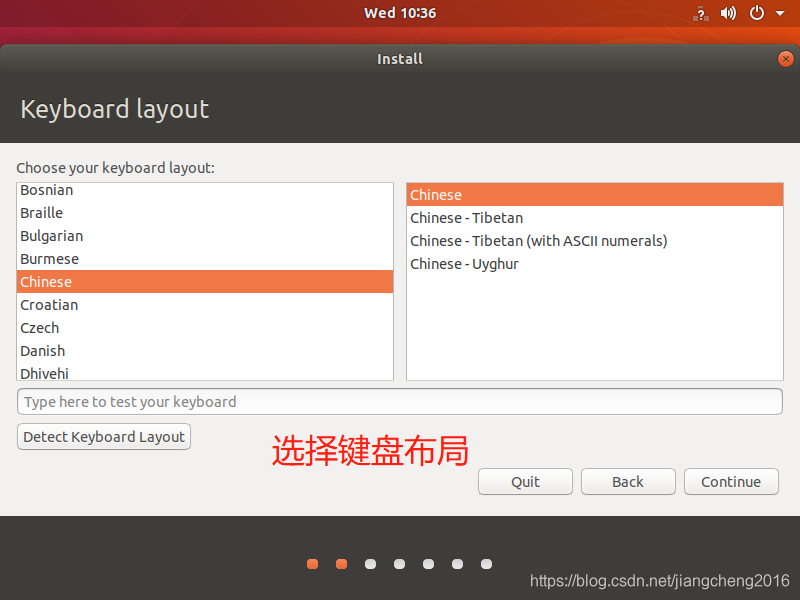Select Bosnian in the language list
This screenshot has height=600, width=800.
[205, 190]
